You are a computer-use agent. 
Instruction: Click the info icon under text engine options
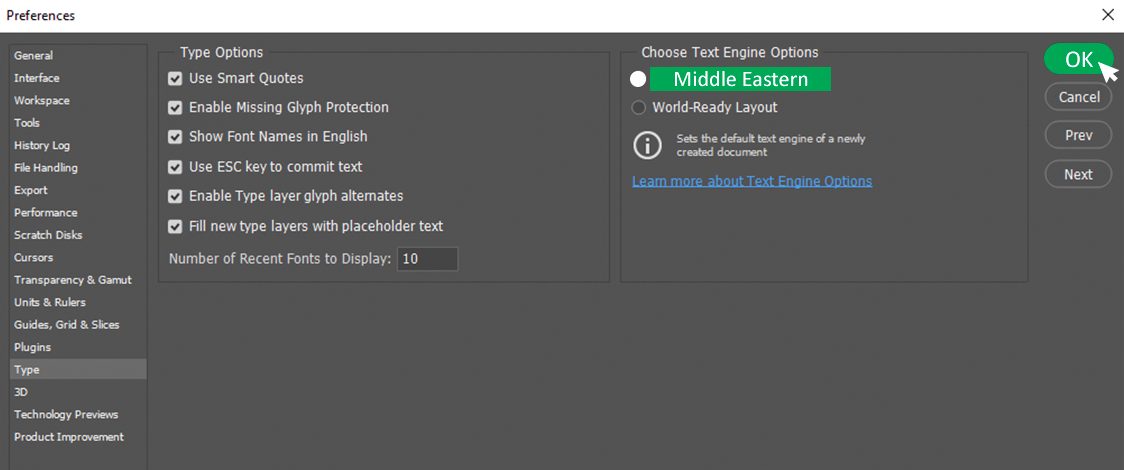click(x=647, y=145)
